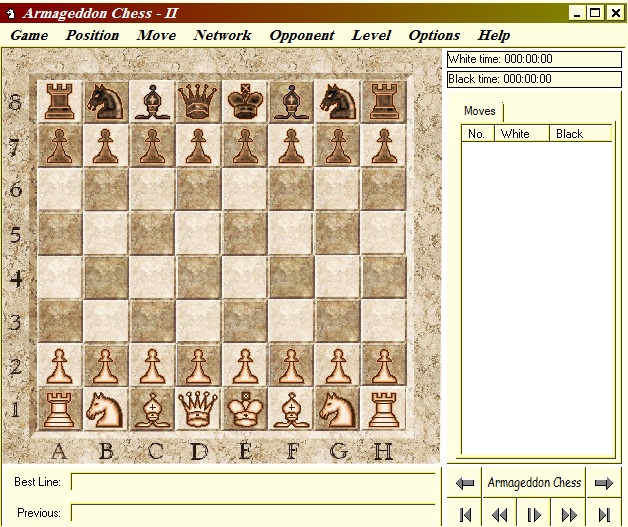Select the white rook on H1
628x527 pixels.
point(384,409)
